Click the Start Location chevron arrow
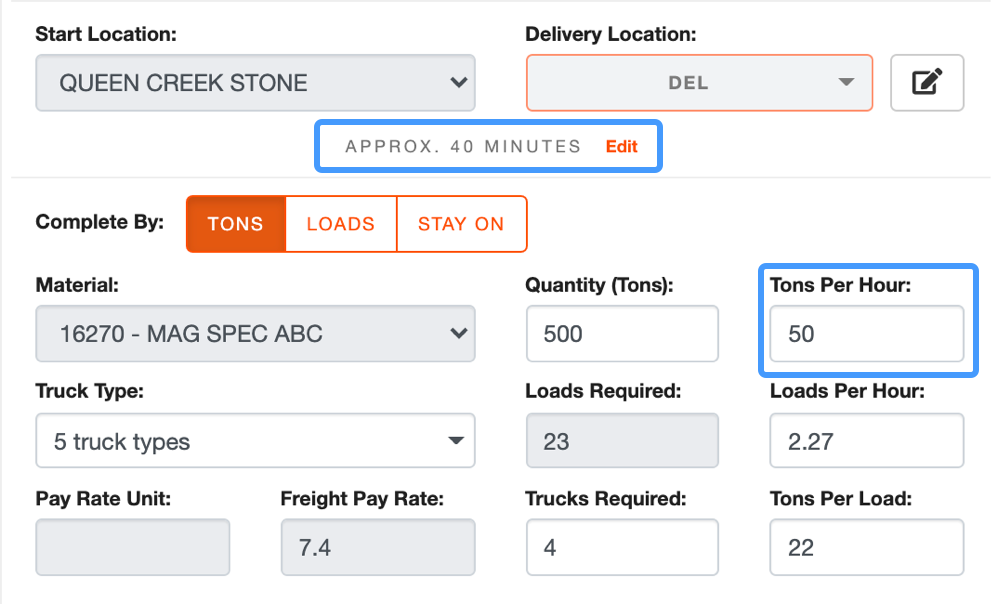The height and width of the screenshot is (604, 998). [458, 83]
